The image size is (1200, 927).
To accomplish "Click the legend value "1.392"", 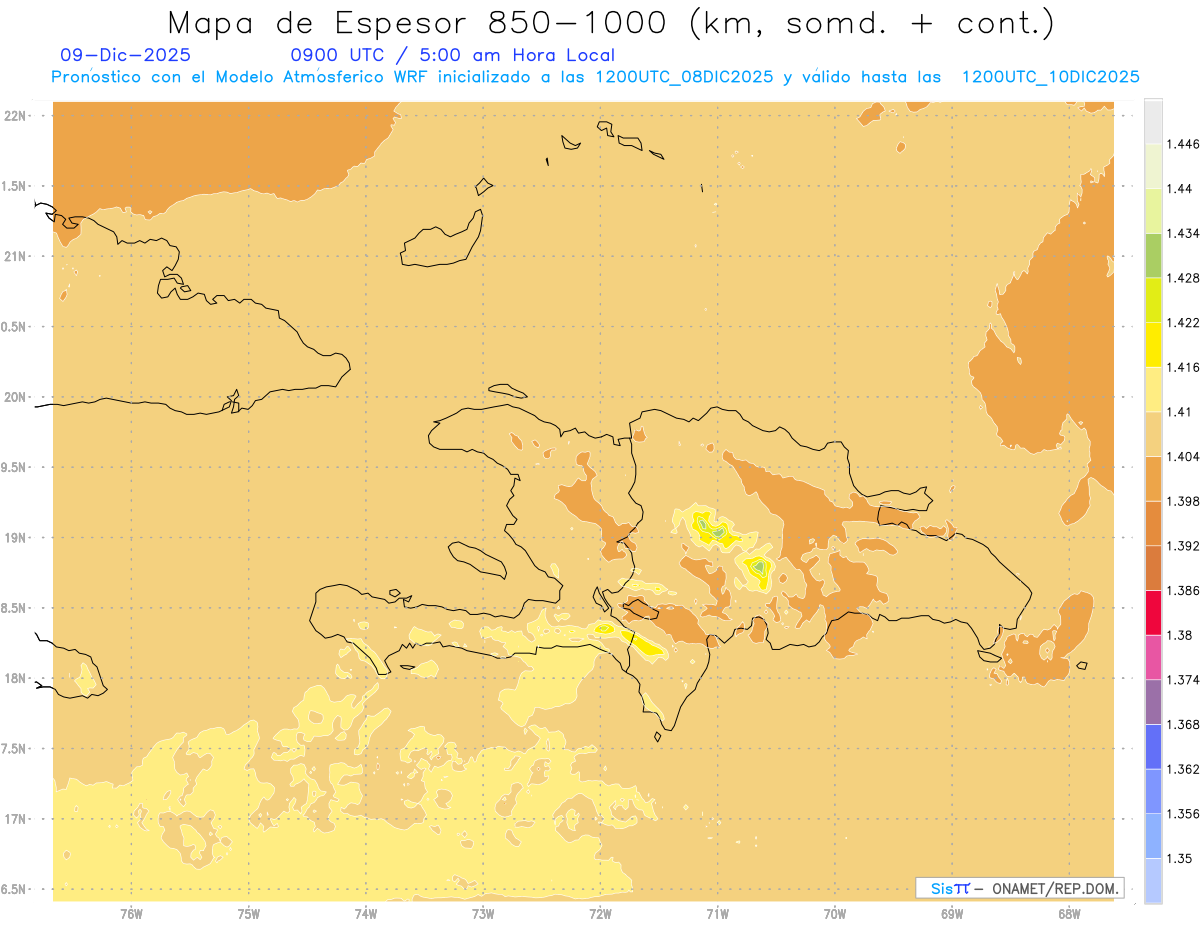I will pyautogui.click(x=1182, y=546).
